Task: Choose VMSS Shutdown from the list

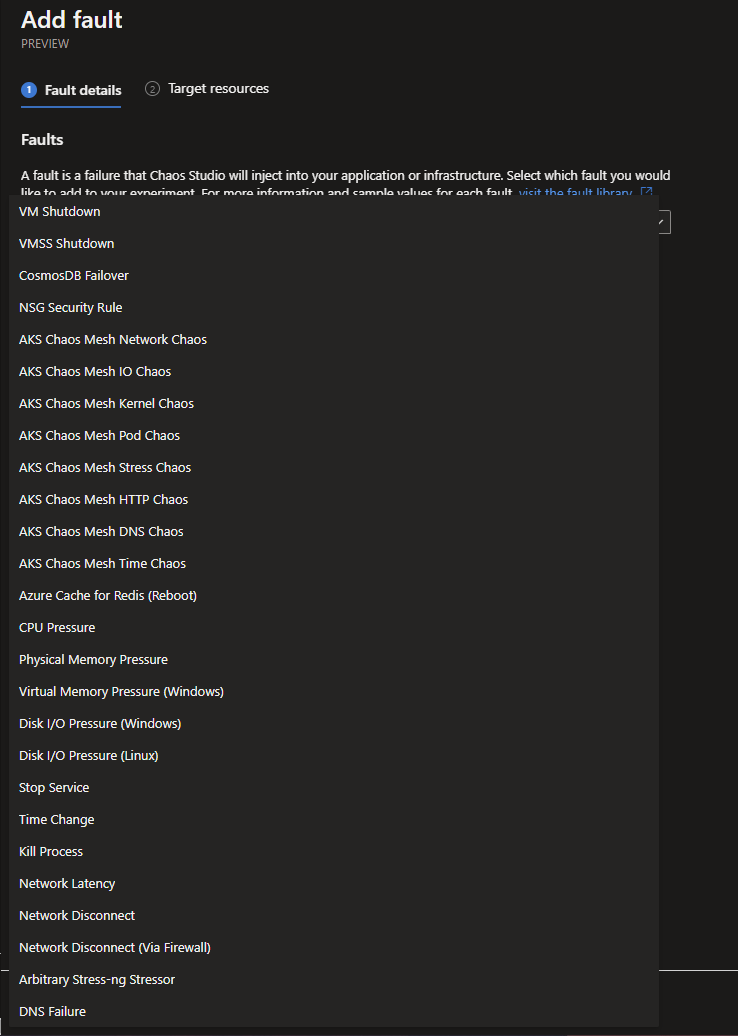Action: tap(67, 244)
